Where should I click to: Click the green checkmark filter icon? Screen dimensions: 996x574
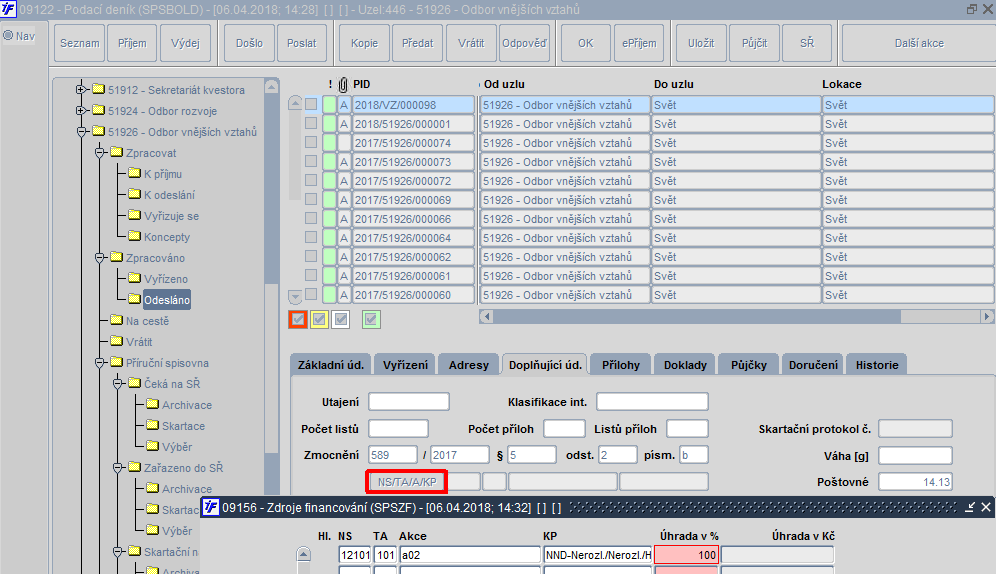click(x=371, y=319)
